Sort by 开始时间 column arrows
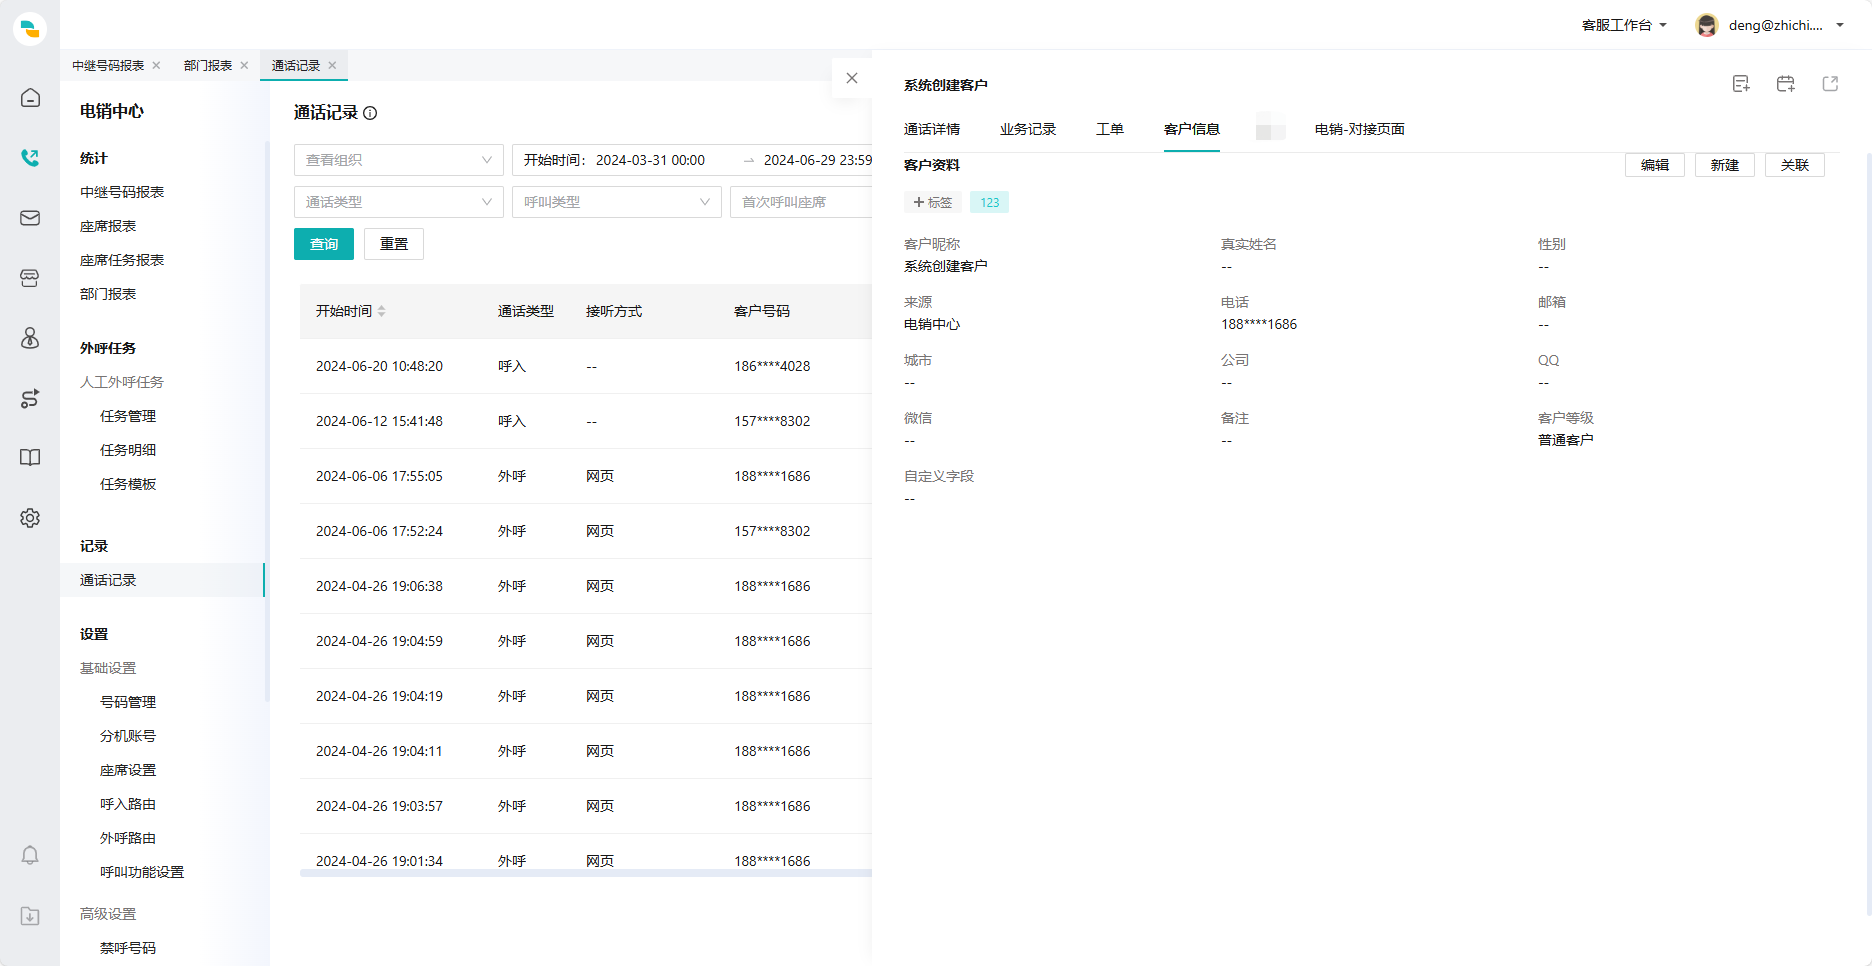1872x966 pixels. point(382,311)
